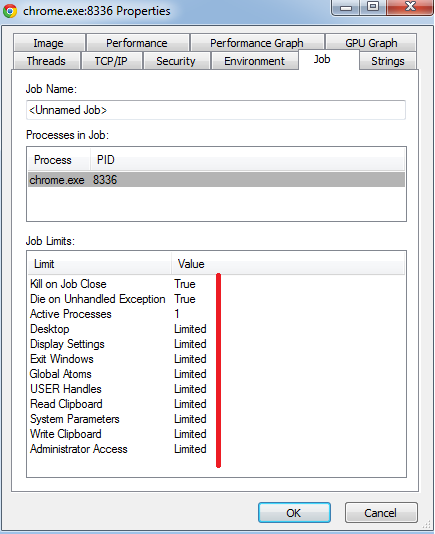Open the Environment tab

tap(254, 61)
